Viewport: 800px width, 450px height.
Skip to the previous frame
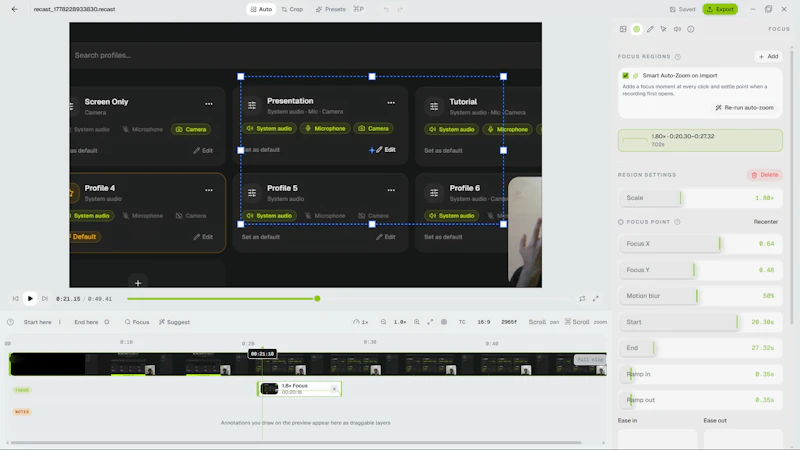(x=15, y=298)
